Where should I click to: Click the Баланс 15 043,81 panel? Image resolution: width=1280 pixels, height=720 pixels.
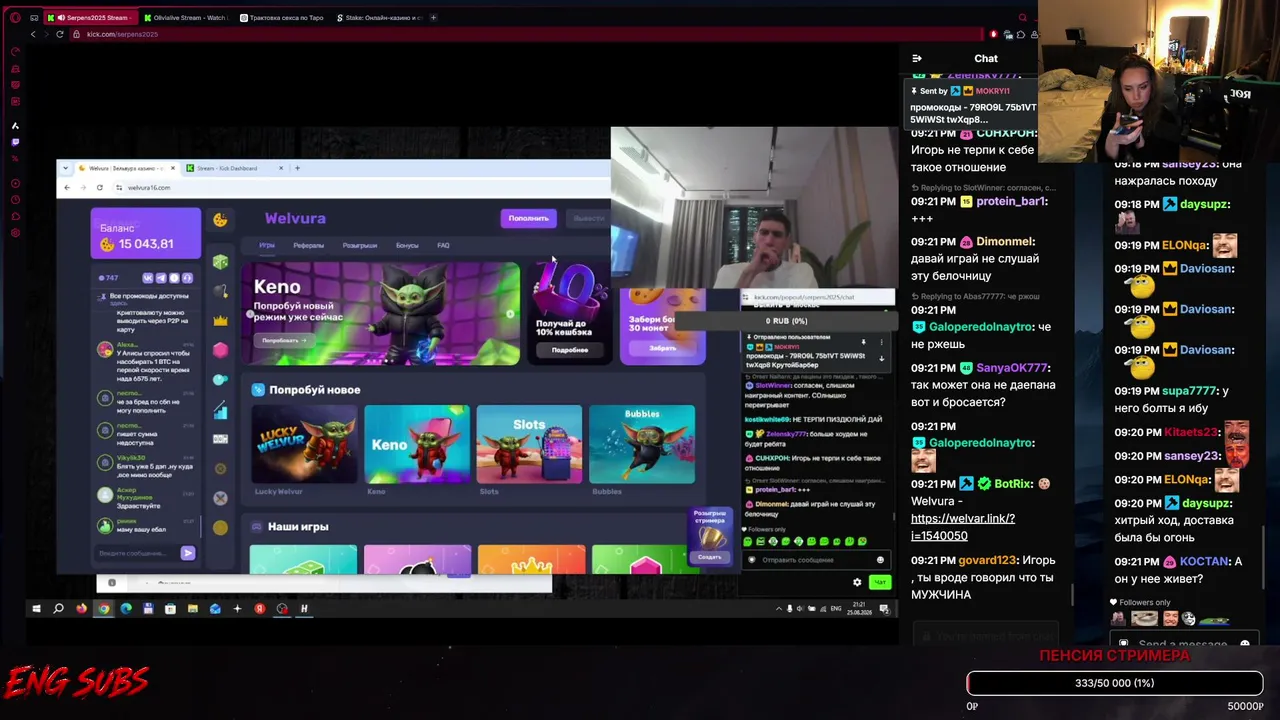click(x=146, y=234)
